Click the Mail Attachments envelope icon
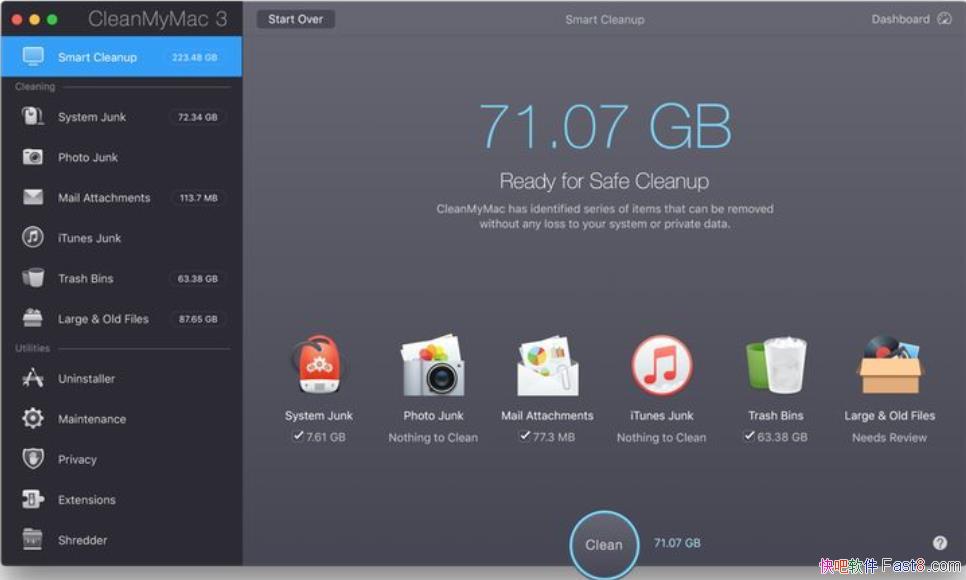The height and width of the screenshot is (580, 966). pos(547,367)
